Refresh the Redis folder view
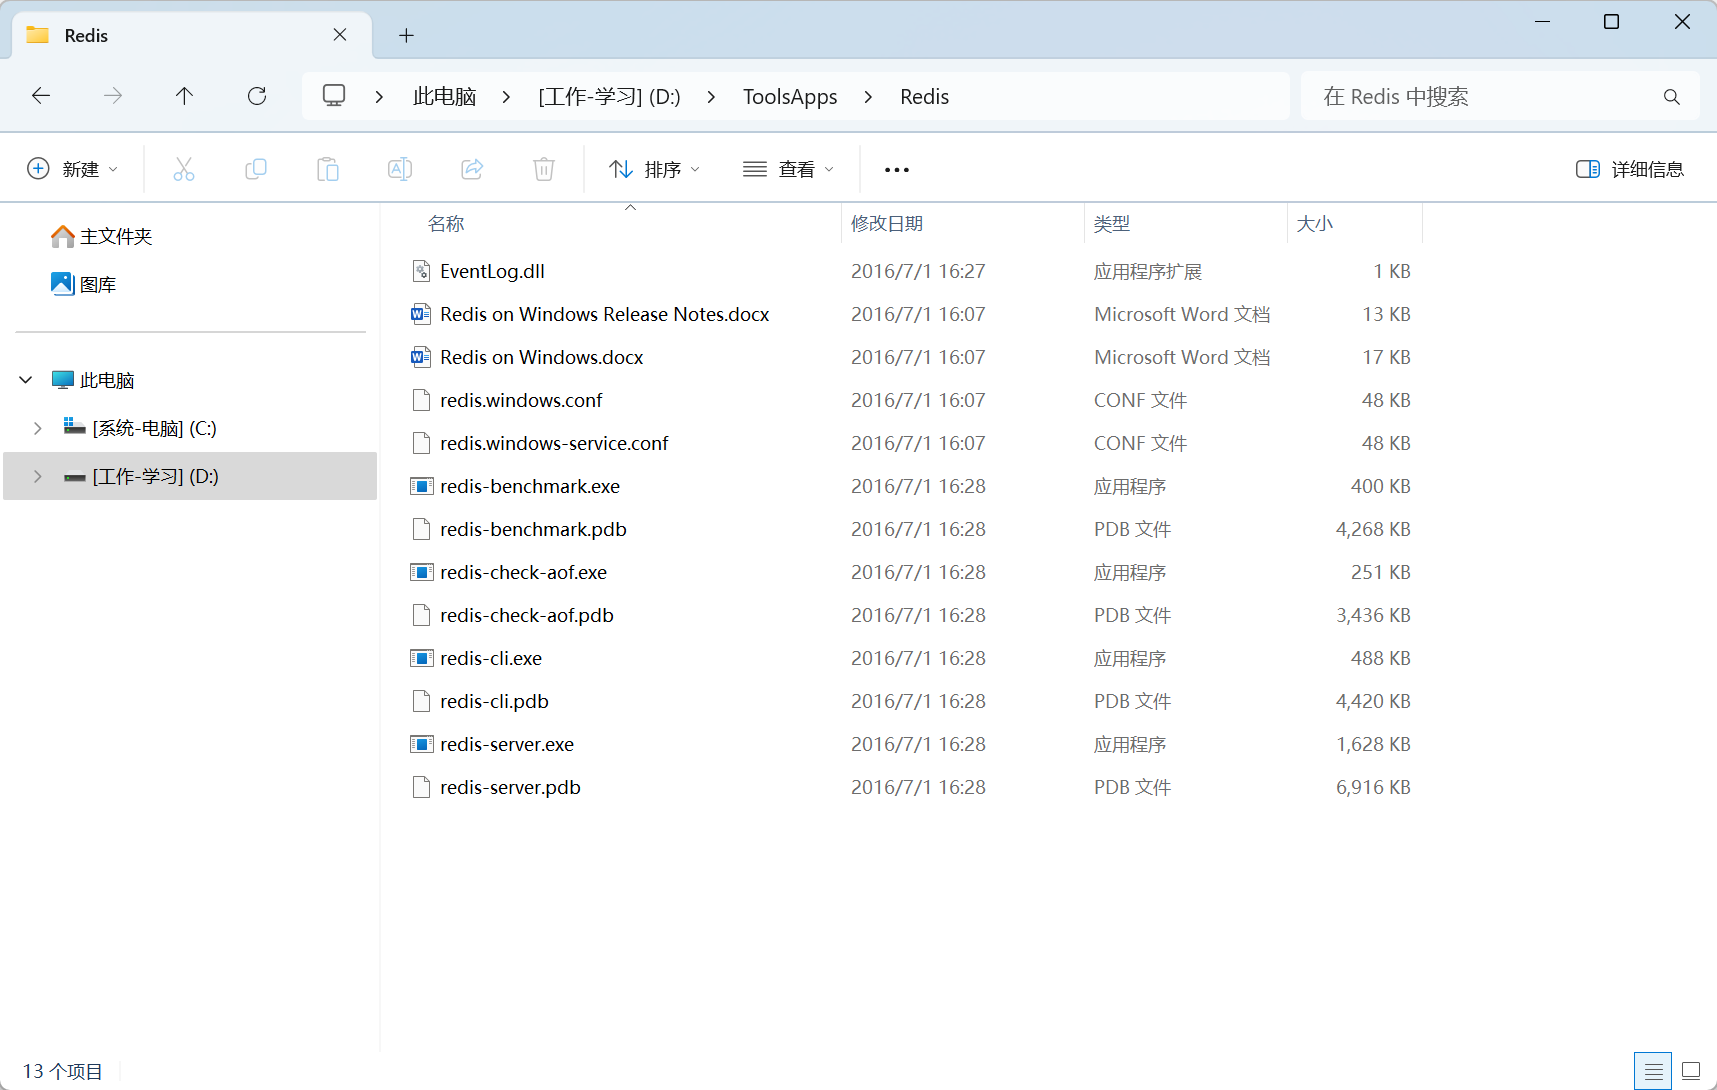Screen dimensions: 1717x1090 (257, 96)
